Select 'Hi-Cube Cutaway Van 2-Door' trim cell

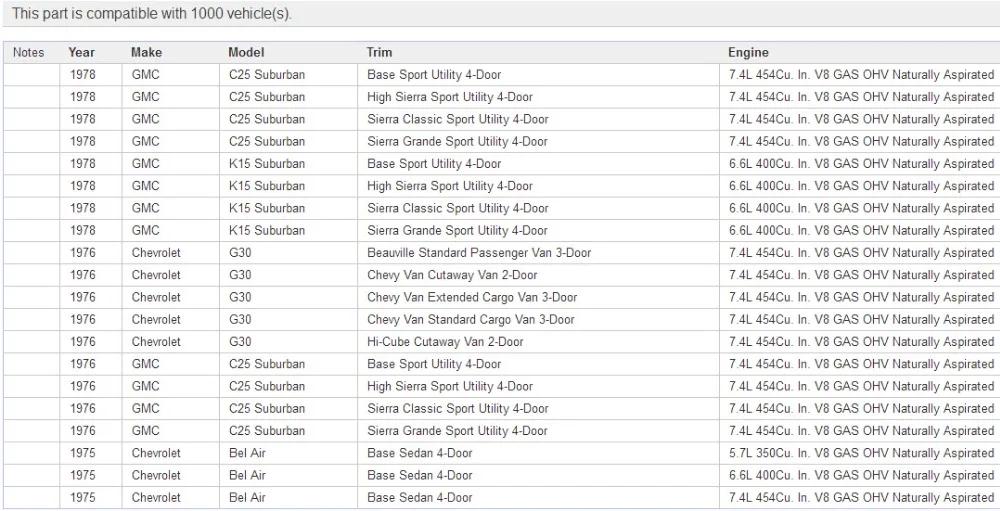click(x=538, y=342)
